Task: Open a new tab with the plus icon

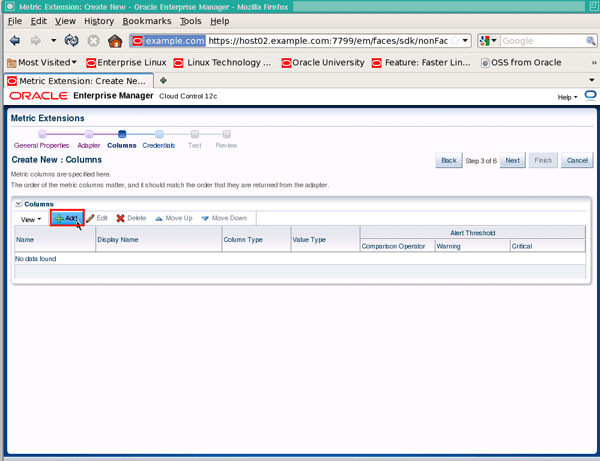Action: point(163,80)
